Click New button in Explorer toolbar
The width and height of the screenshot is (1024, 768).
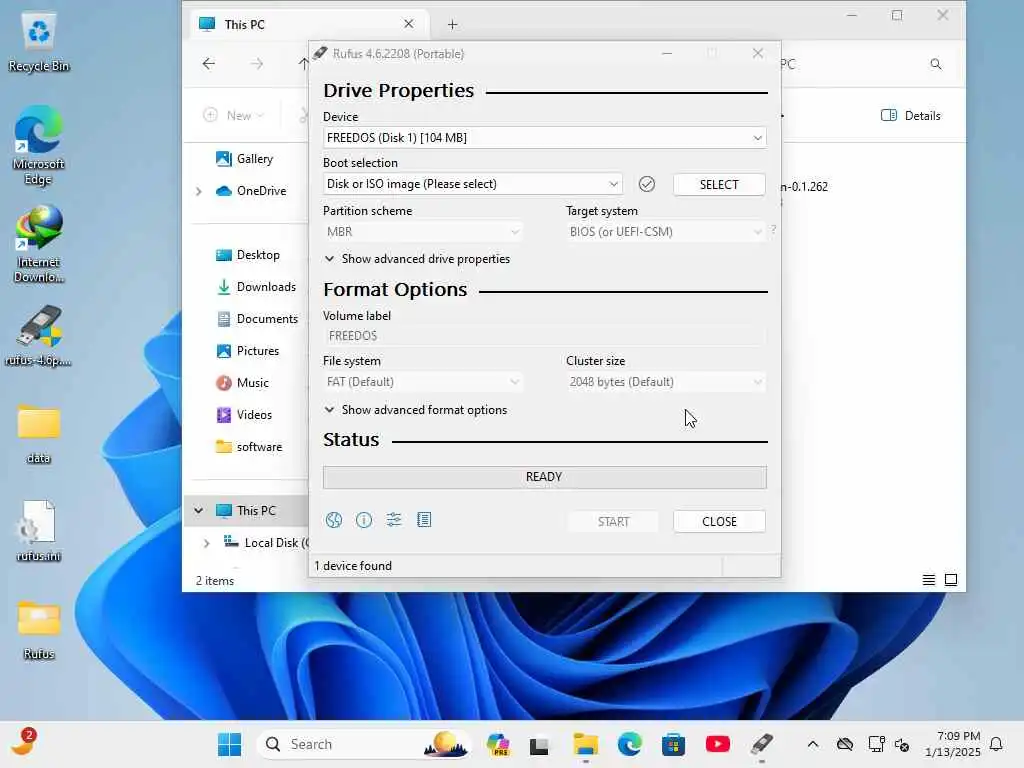click(234, 116)
